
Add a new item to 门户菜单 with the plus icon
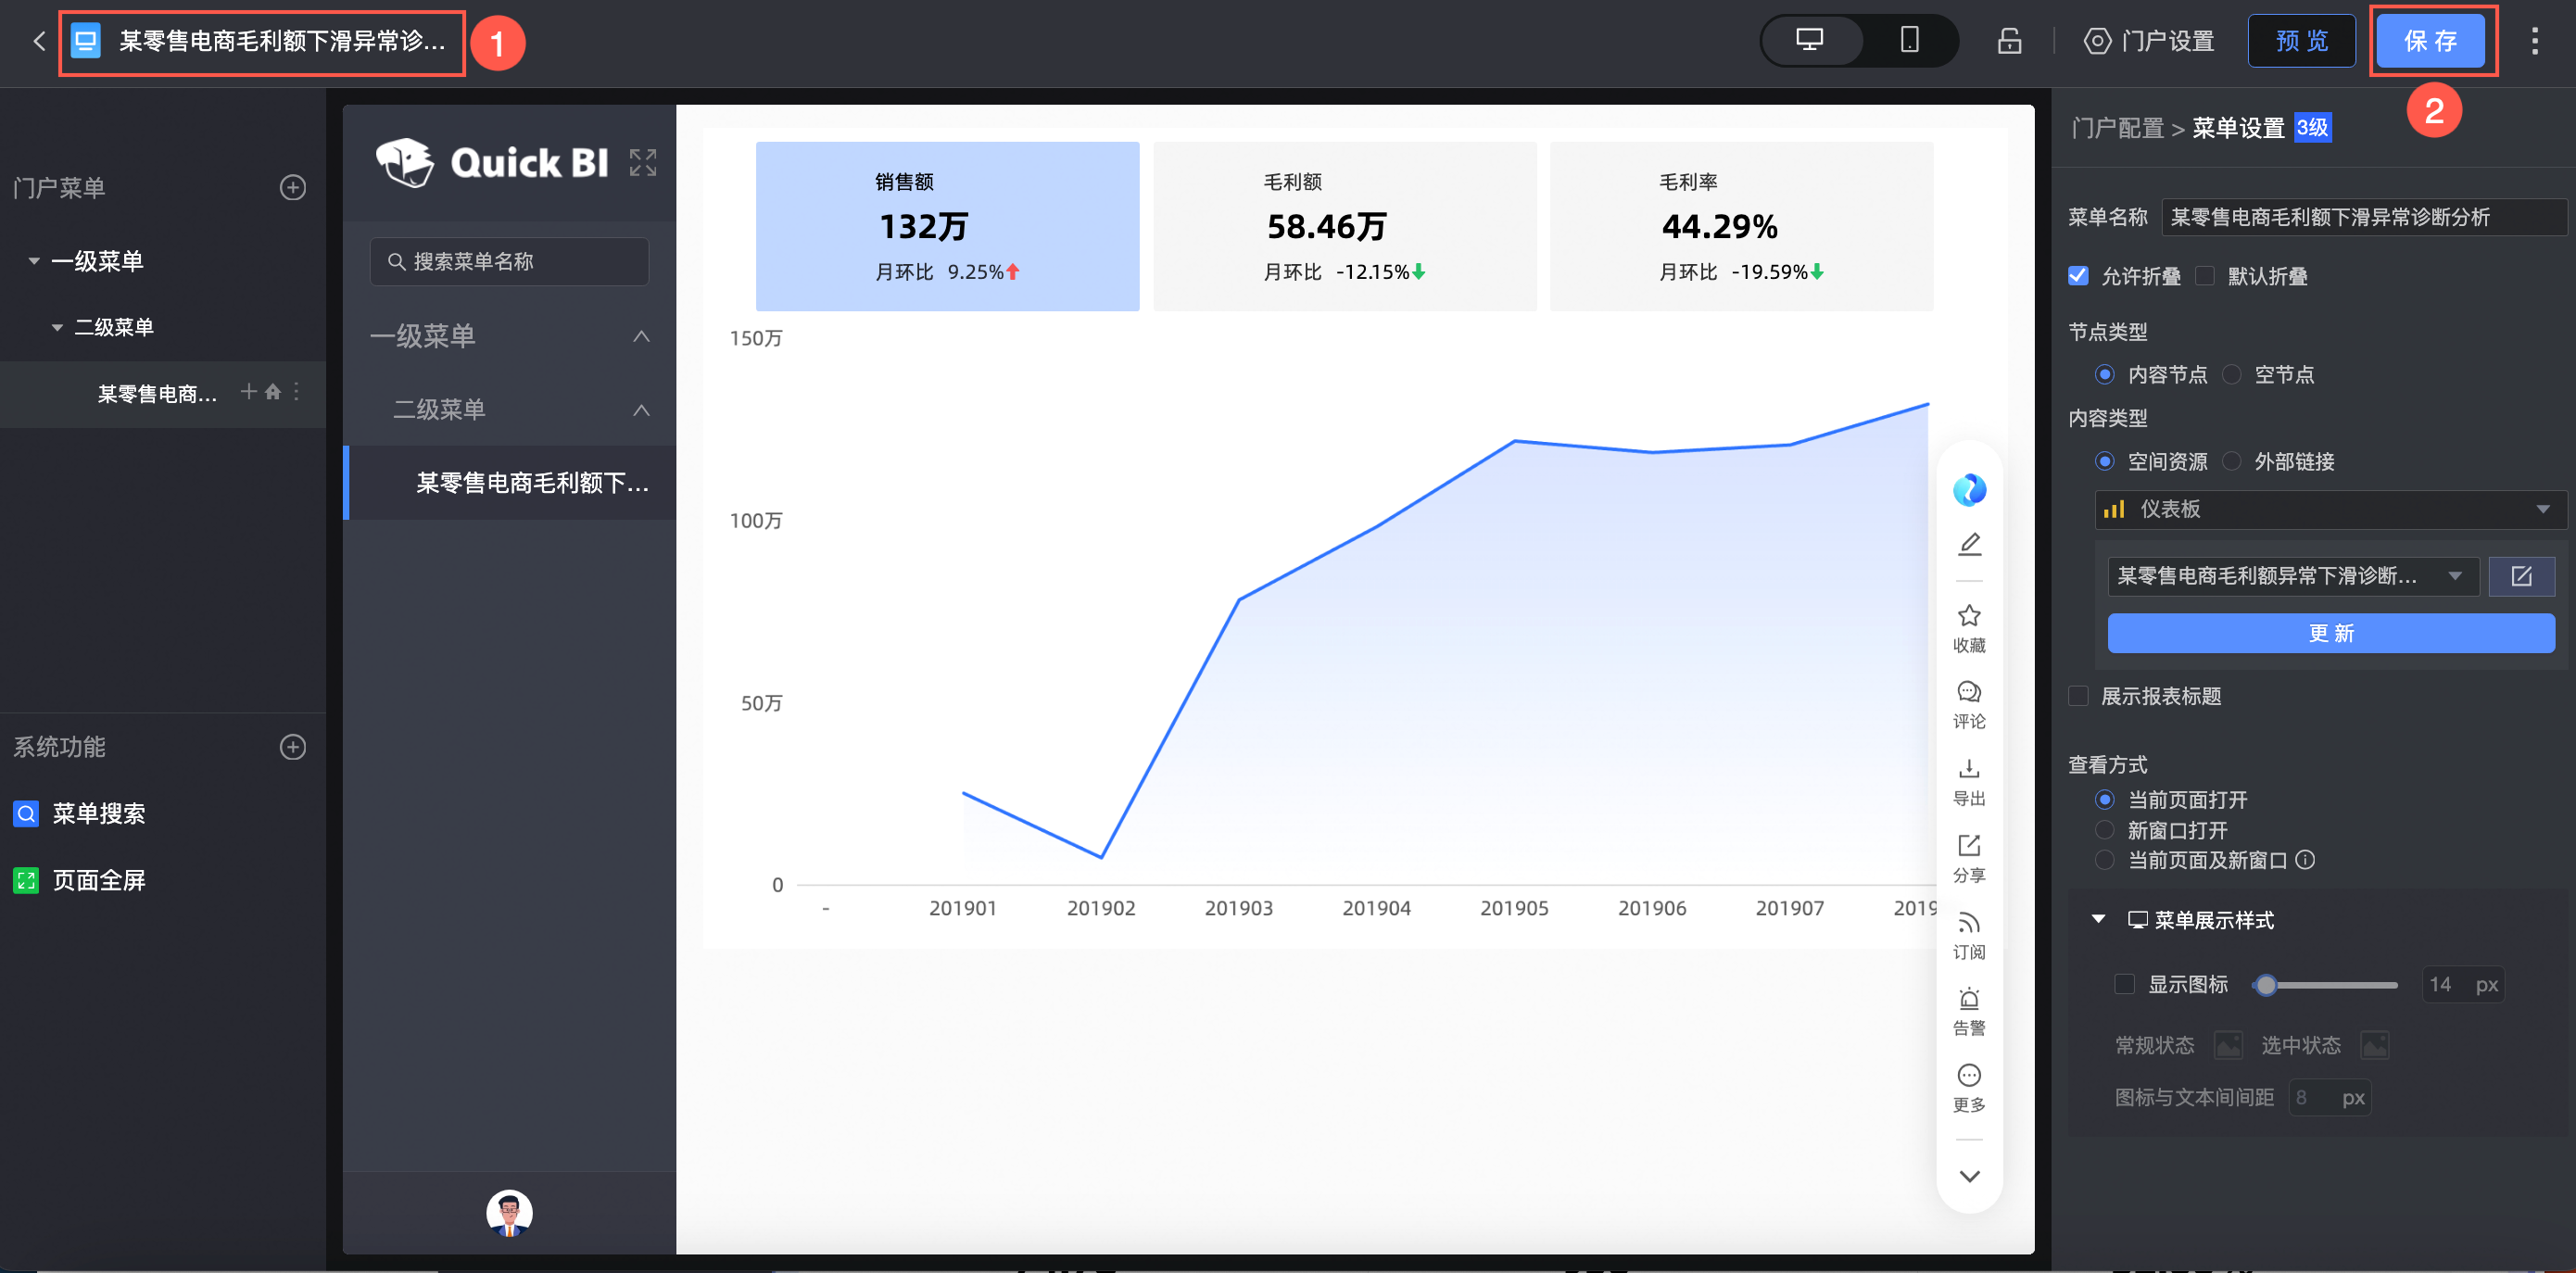pos(292,187)
